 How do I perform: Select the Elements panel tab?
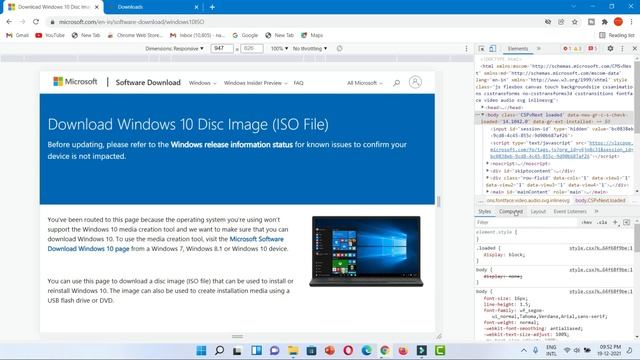pos(518,49)
